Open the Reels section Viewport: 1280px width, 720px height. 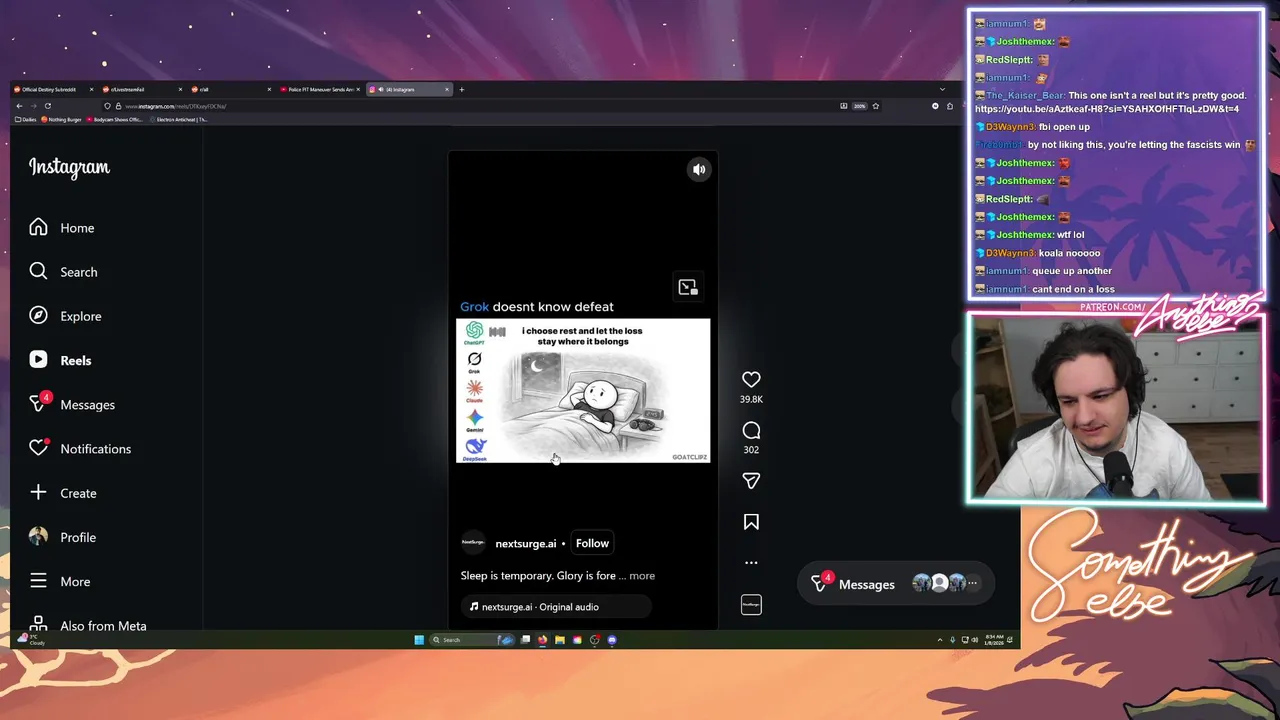click(x=60, y=360)
